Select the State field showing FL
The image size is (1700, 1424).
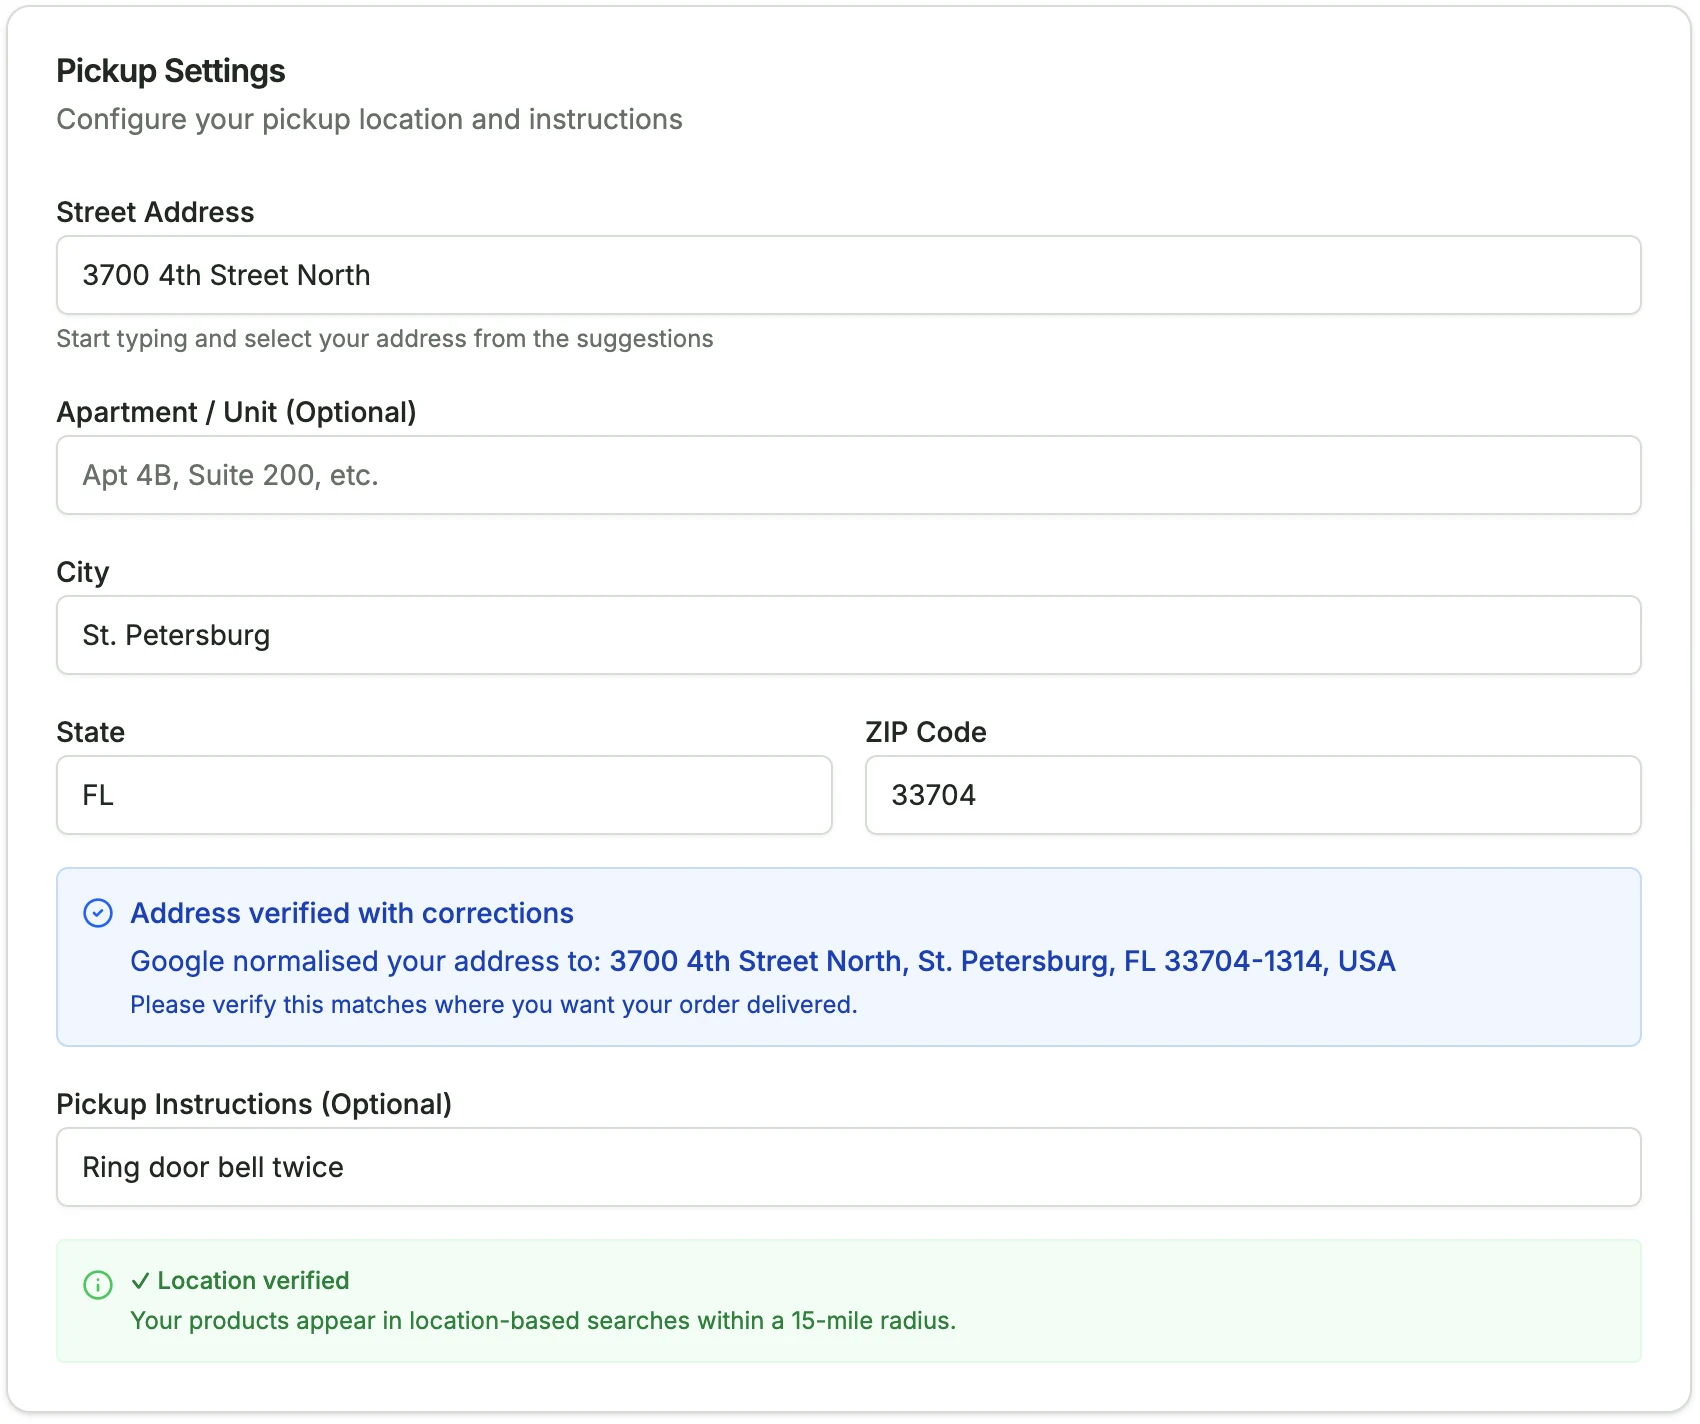pyautogui.click(x=444, y=795)
